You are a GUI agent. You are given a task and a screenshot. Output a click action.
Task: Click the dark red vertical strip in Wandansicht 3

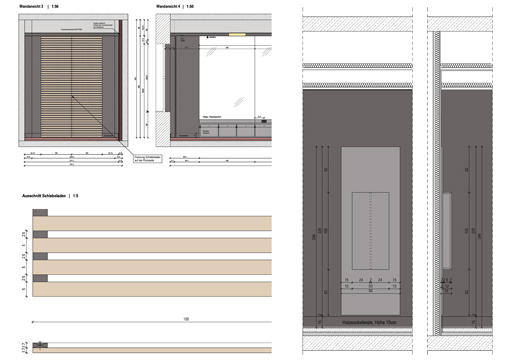point(121,80)
